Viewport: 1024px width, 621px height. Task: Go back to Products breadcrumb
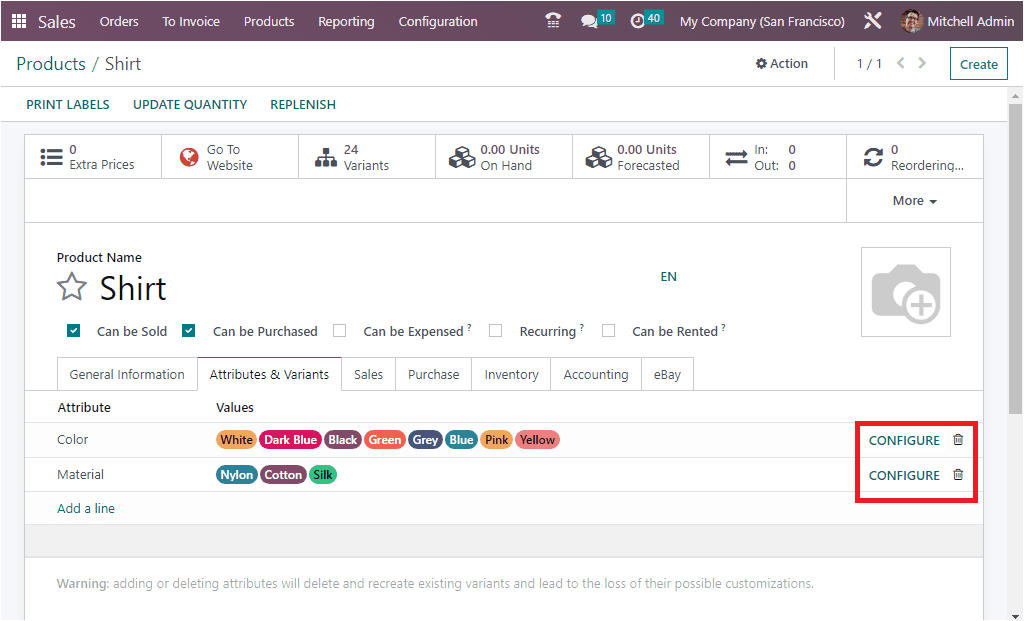click(51, 64)
